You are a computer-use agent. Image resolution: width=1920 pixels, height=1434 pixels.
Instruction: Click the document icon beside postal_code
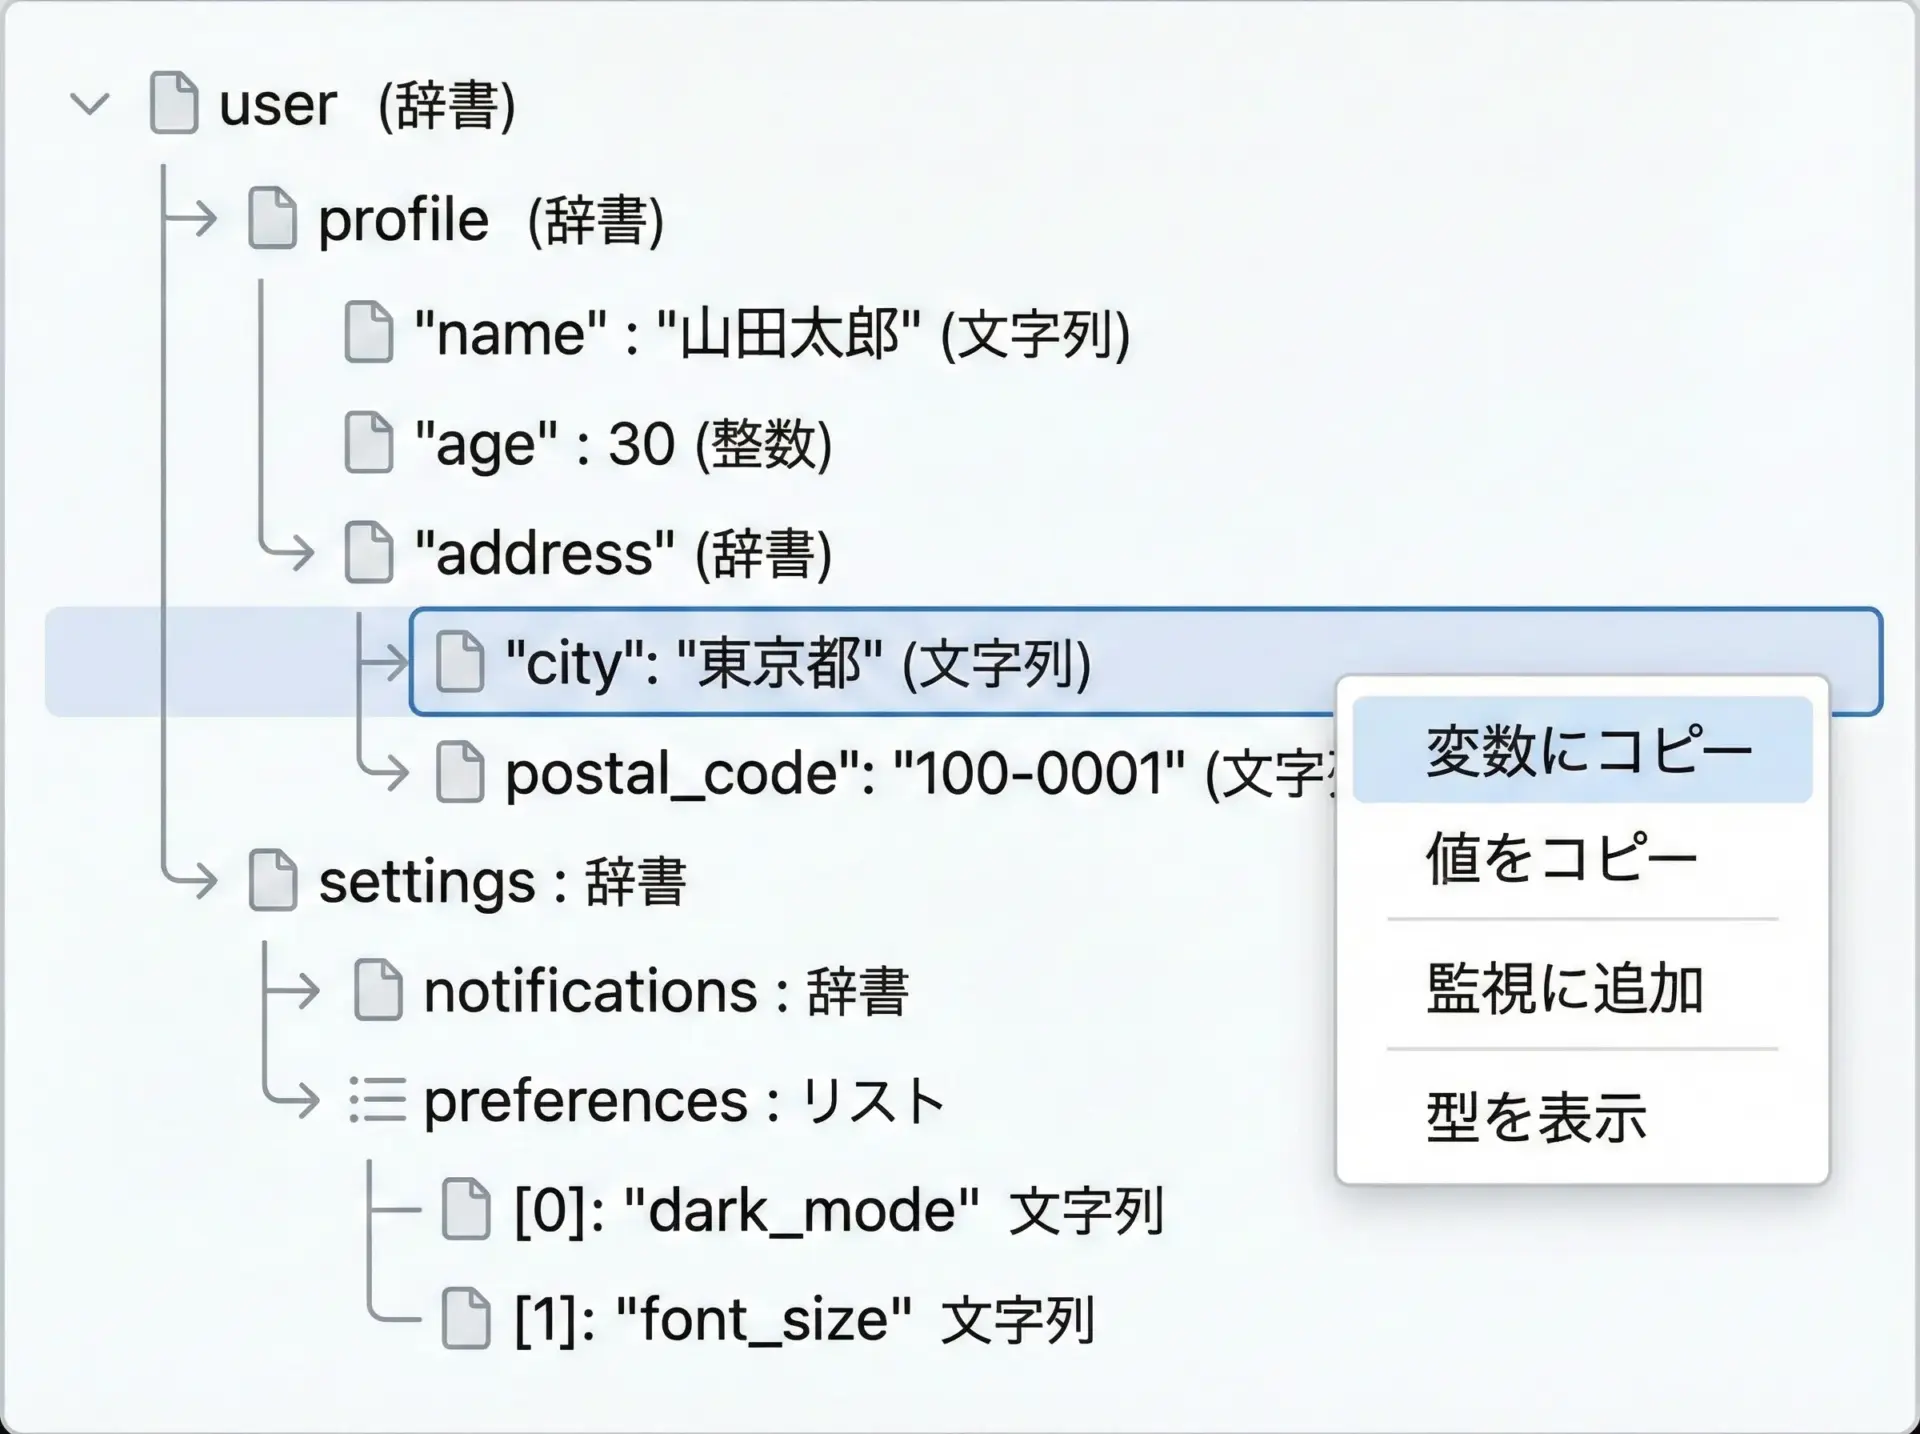(460, 772)
